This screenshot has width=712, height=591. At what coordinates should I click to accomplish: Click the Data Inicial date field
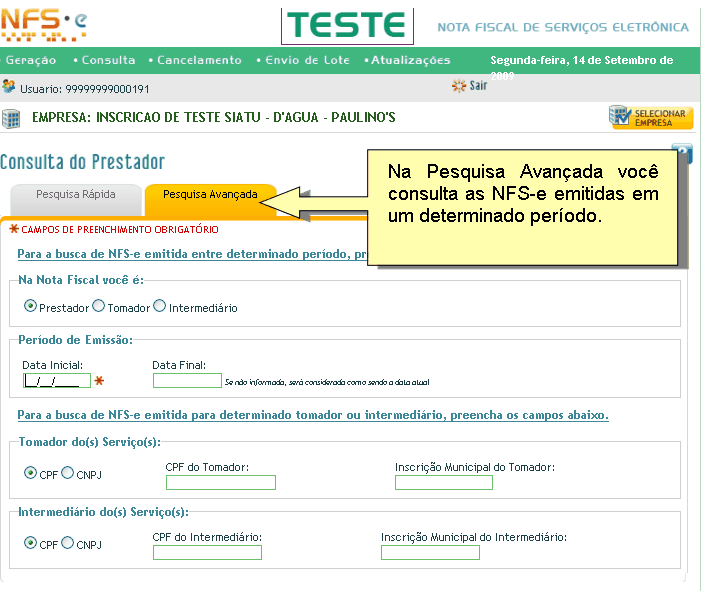(x=57, y=380)
